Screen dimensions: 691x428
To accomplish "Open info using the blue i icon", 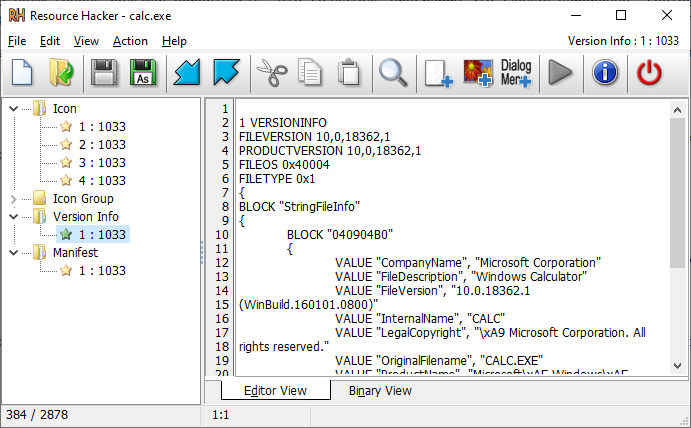I will pos(605,73).
